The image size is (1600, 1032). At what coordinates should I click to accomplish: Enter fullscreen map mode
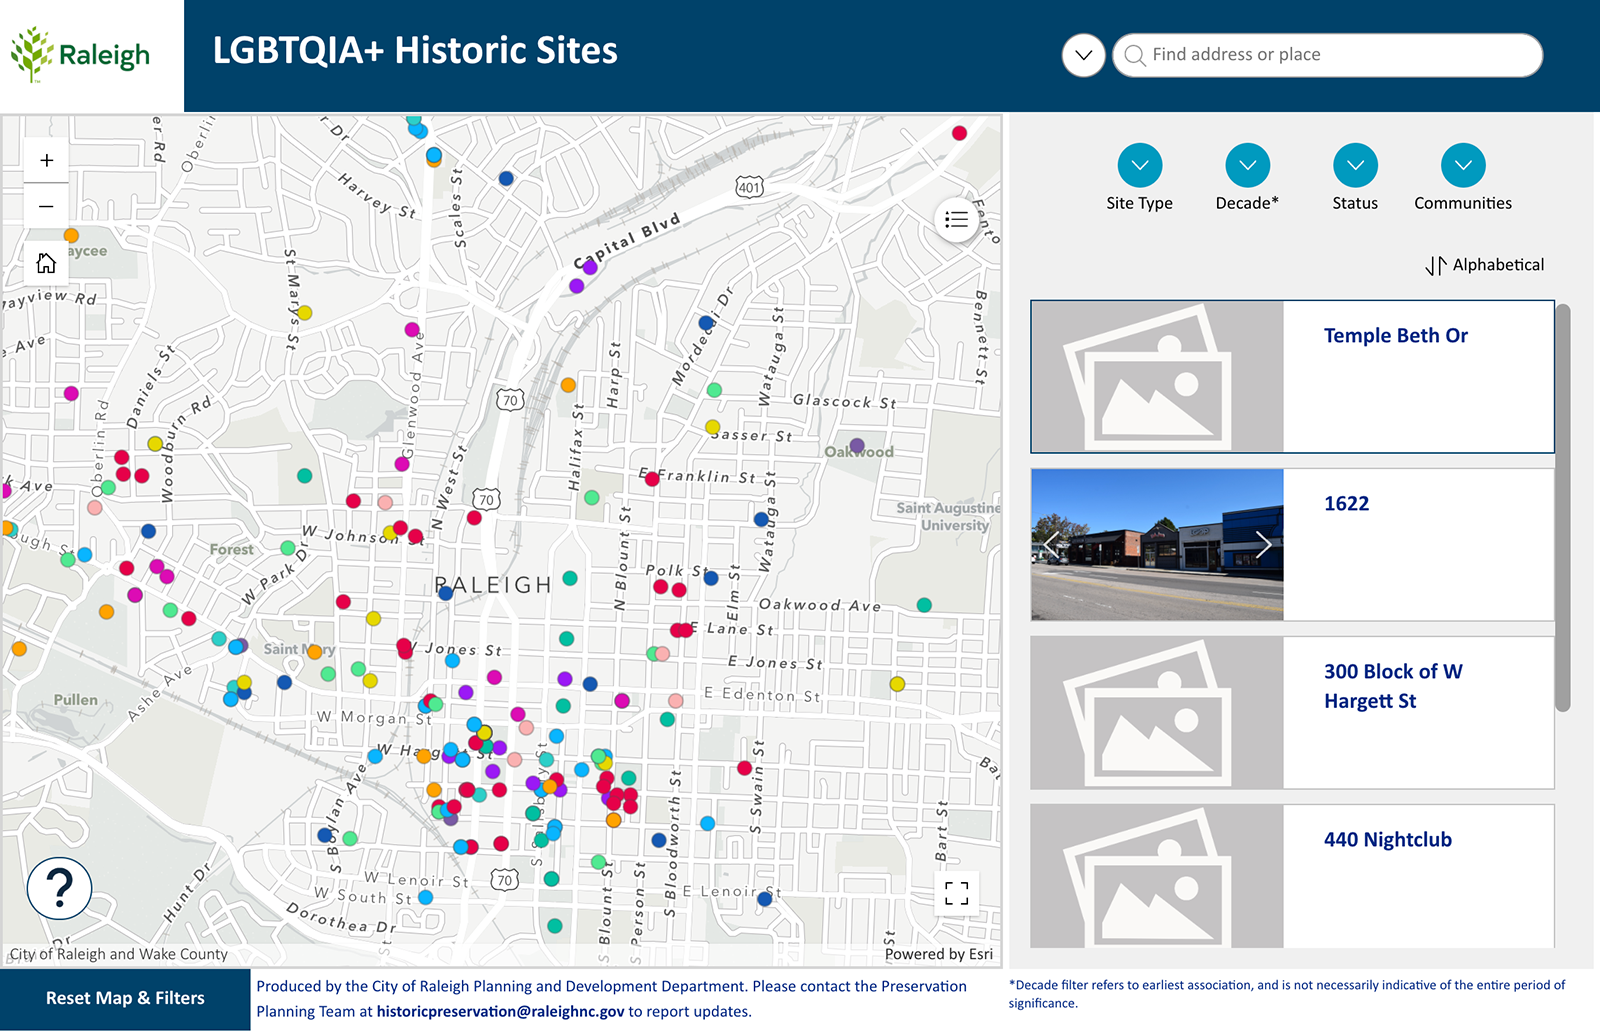tap(955, 893)
